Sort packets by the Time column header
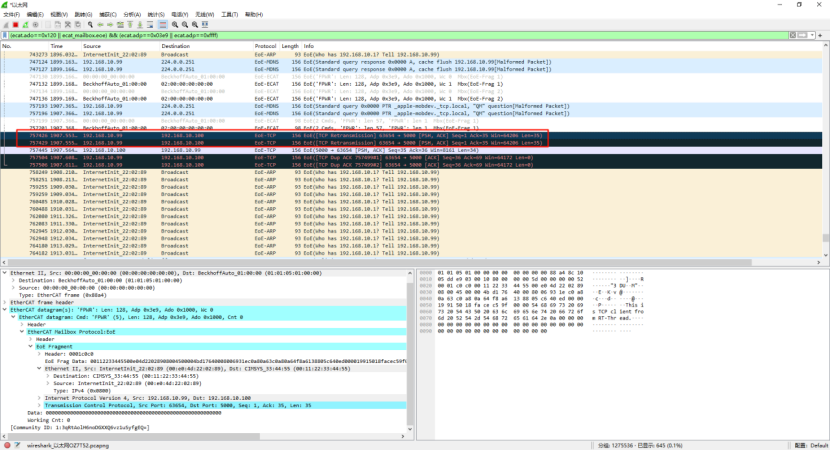 pyautogui.click(x=65, y=46)
